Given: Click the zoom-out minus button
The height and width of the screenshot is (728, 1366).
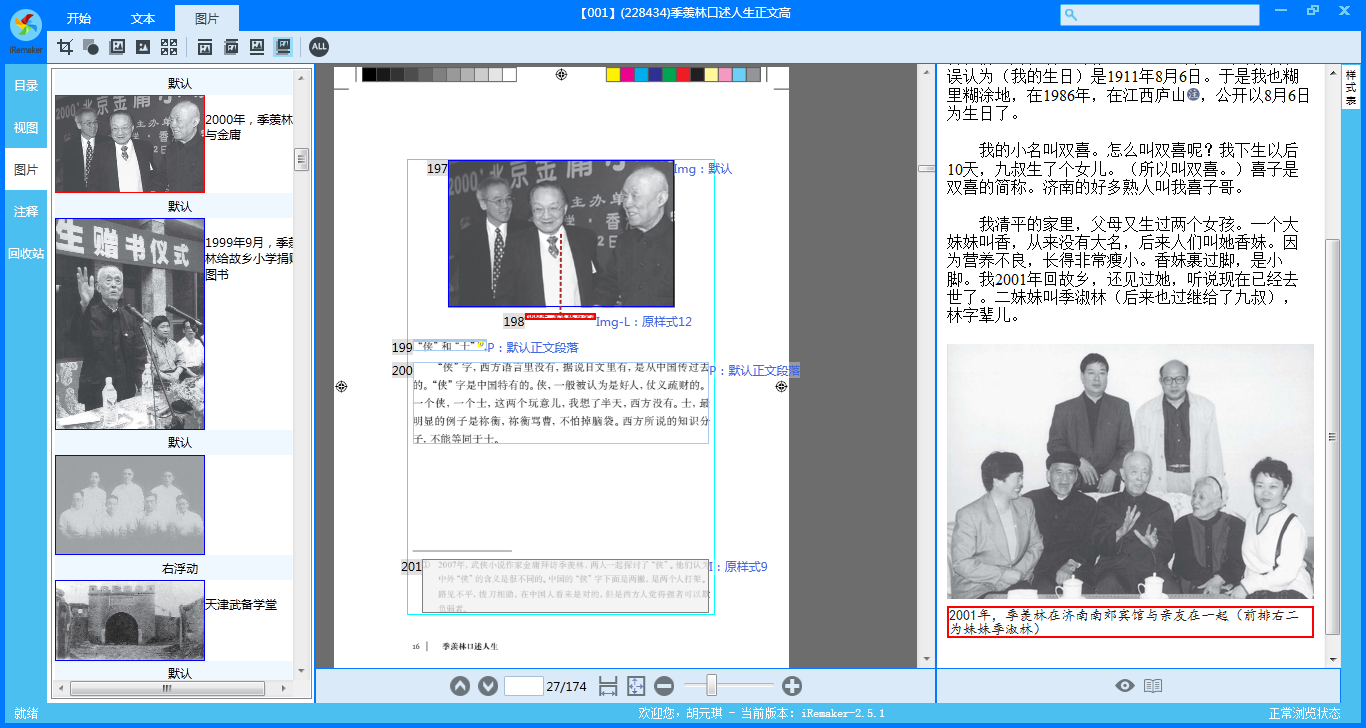Looking at the screenshot, I should [x=664, y=686].
